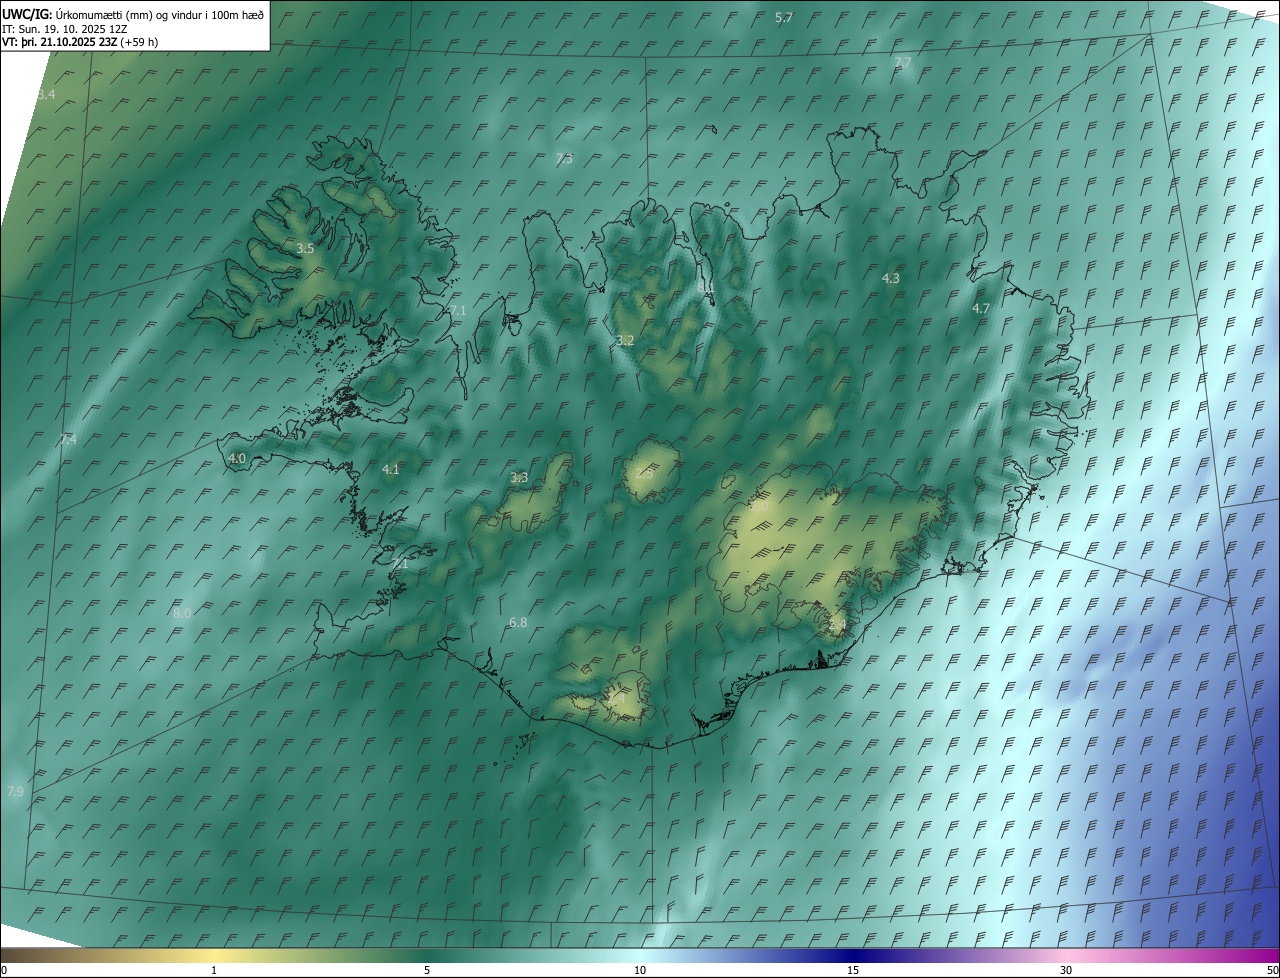Click the 4.0 value label on the map

click(x=237, y=459)
